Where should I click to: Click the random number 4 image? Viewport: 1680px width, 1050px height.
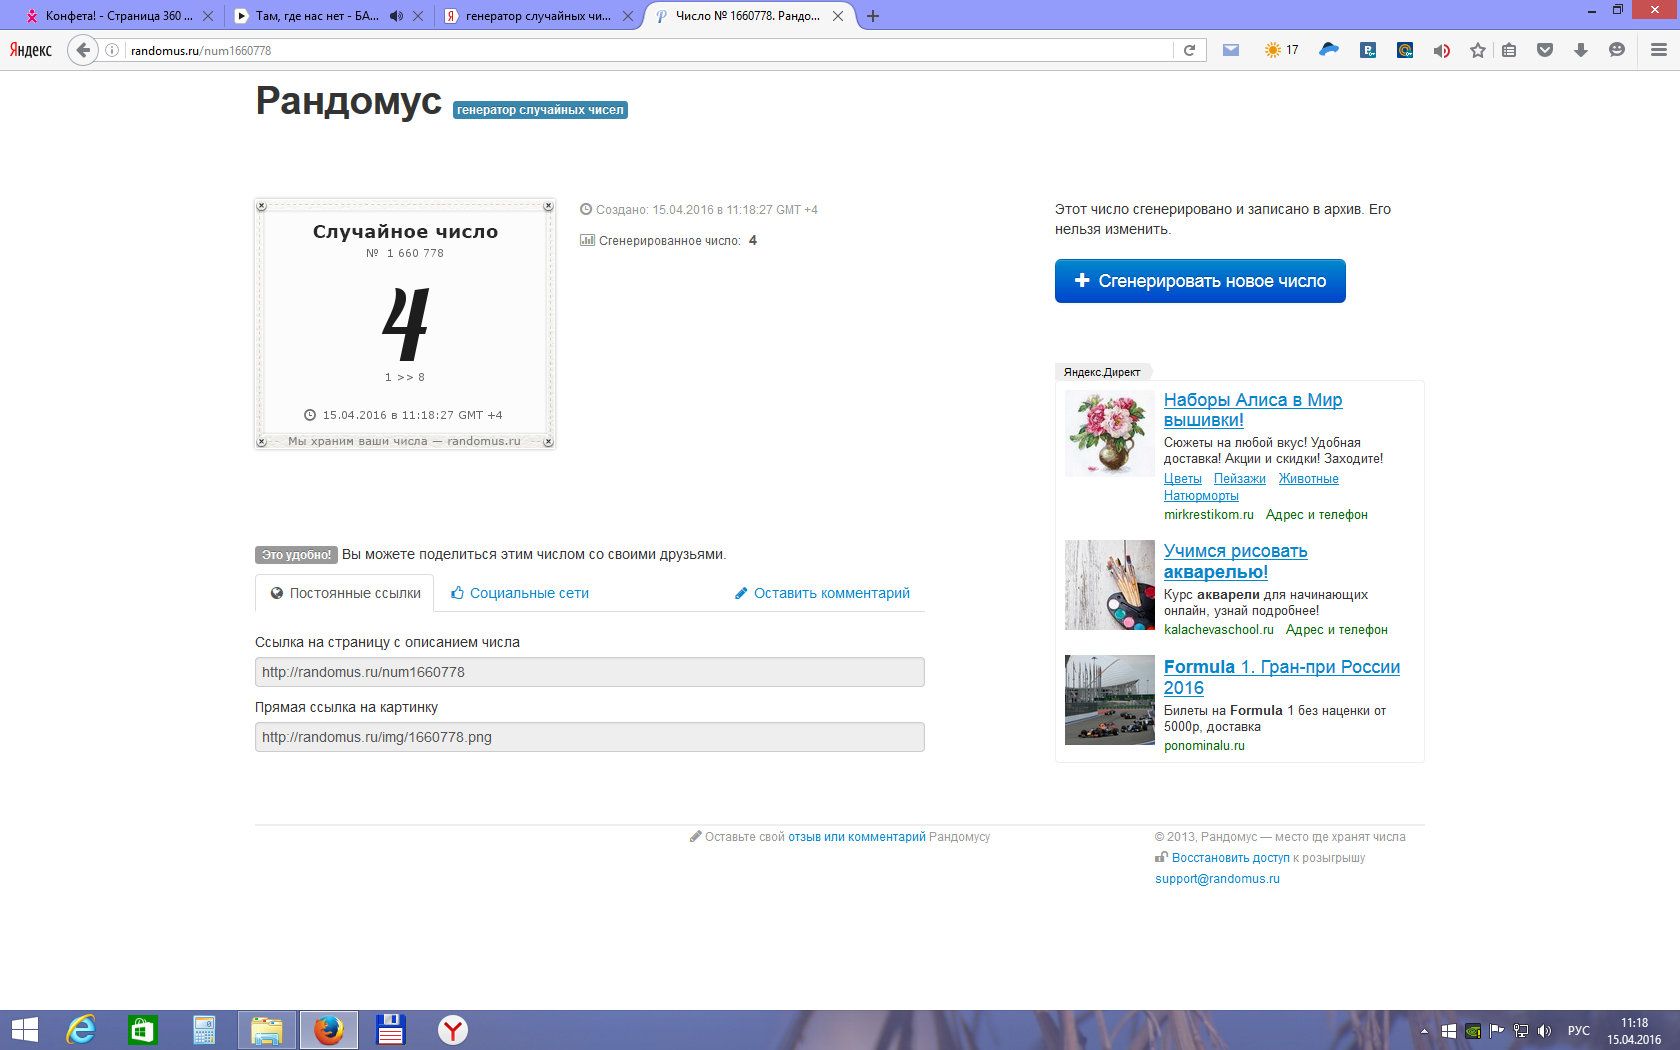coord(405,324)
